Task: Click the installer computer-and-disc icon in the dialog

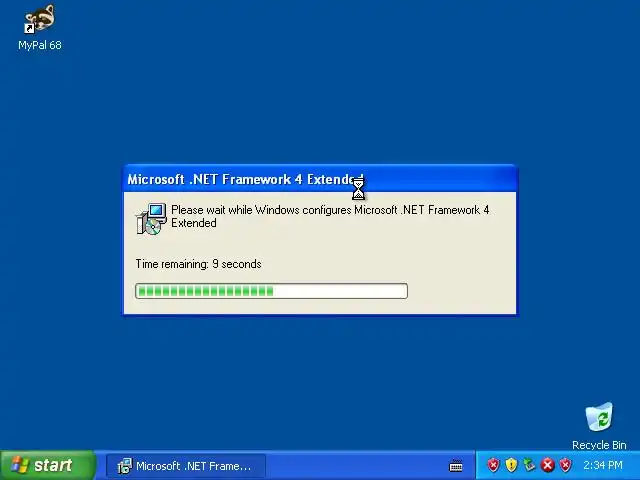Action: (x=151, y=219)
